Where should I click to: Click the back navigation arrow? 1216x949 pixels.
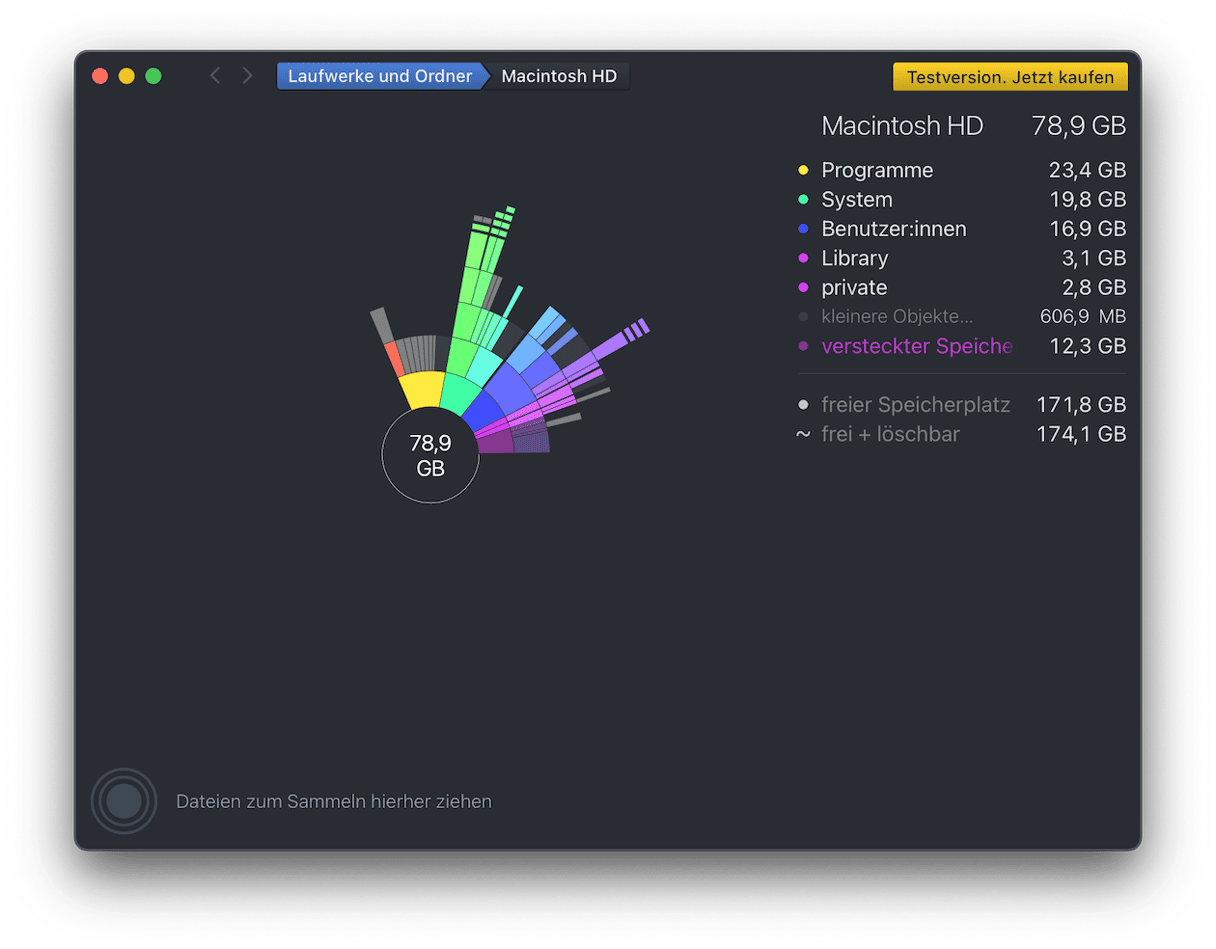pos(214,76)
